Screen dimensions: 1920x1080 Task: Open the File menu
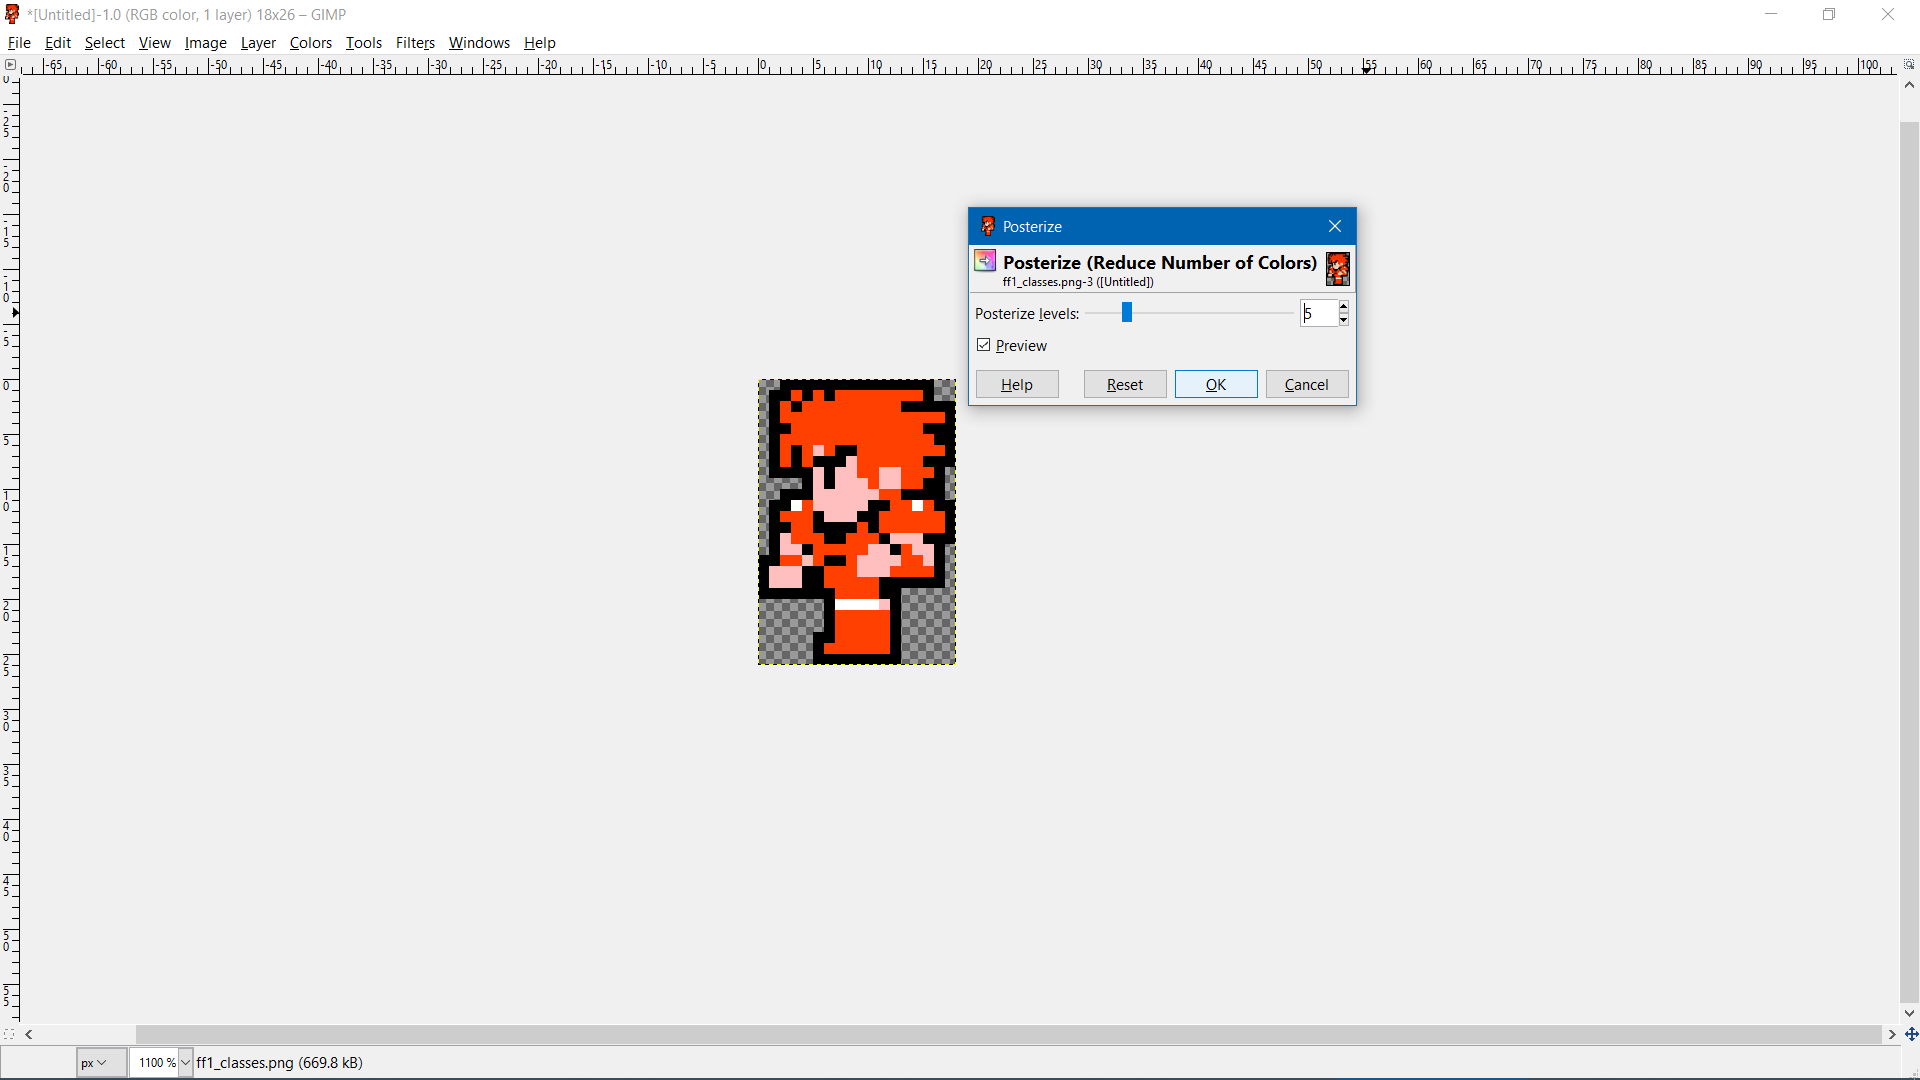point(20,42)
